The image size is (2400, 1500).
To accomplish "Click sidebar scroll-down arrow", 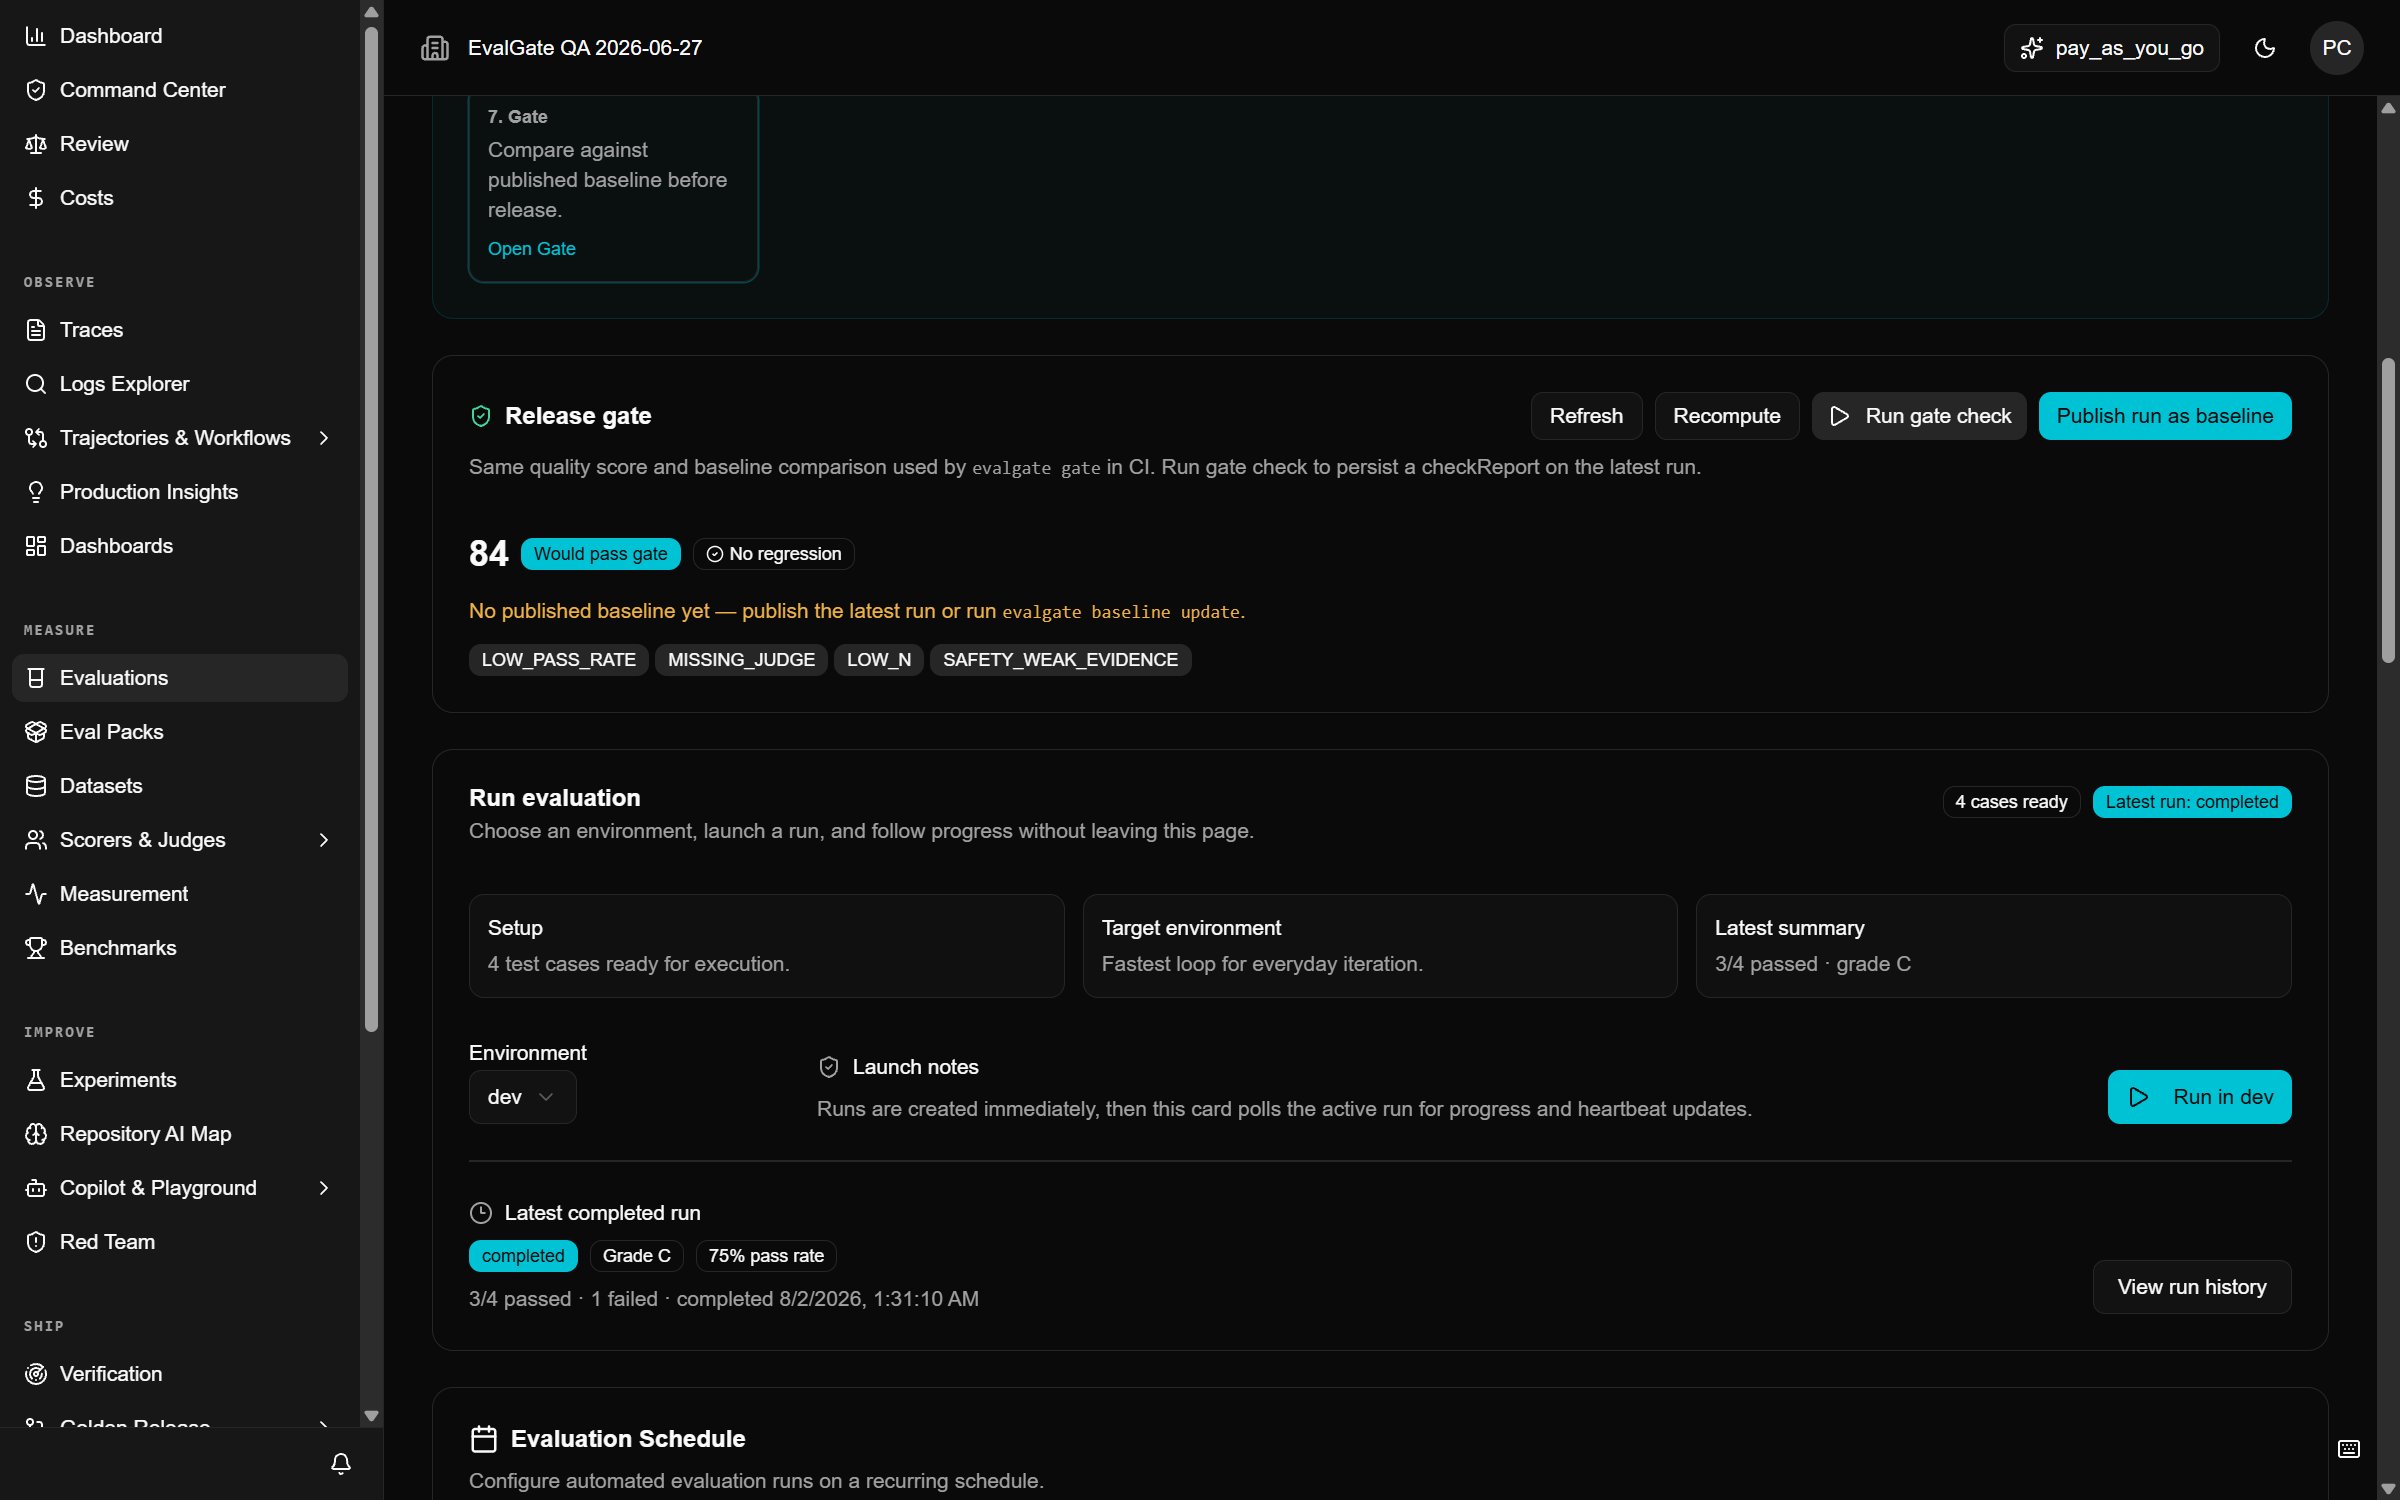I will coord(372,1416).
